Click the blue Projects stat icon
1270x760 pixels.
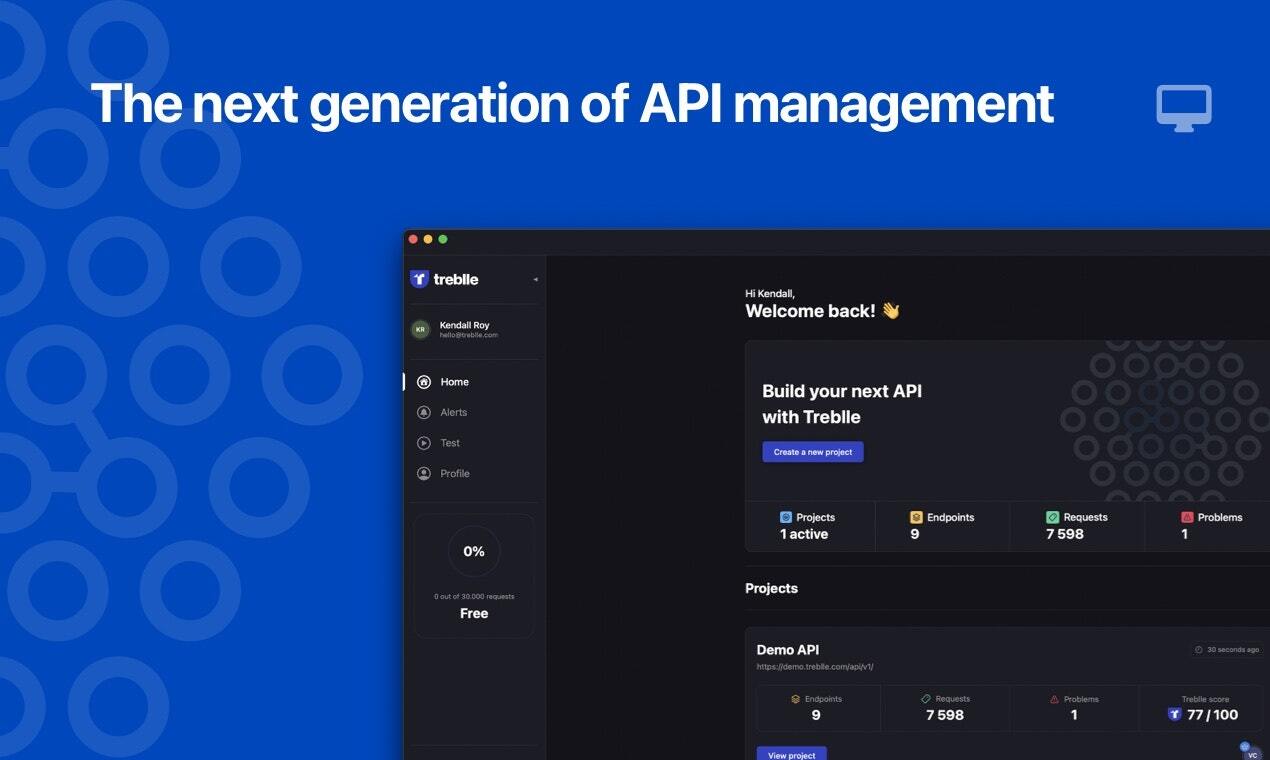click(x=786, y=517)
